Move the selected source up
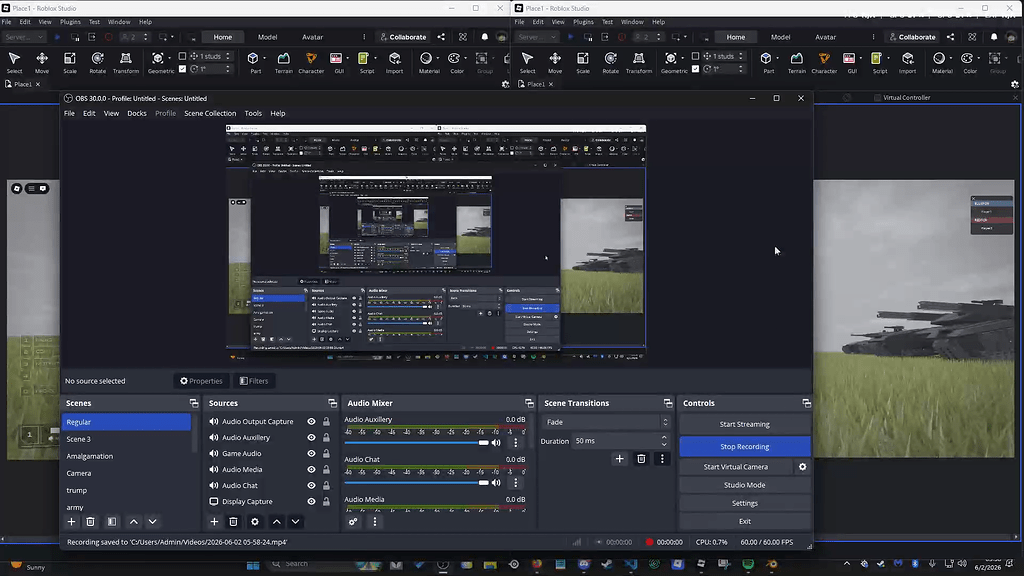The image size is (1024, 576). [276, 522]
